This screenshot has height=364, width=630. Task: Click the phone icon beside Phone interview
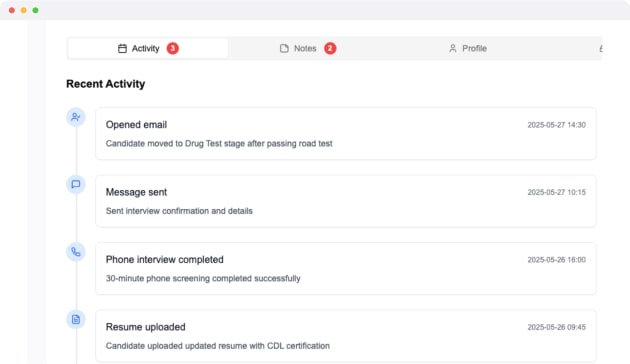pos(76,252)
